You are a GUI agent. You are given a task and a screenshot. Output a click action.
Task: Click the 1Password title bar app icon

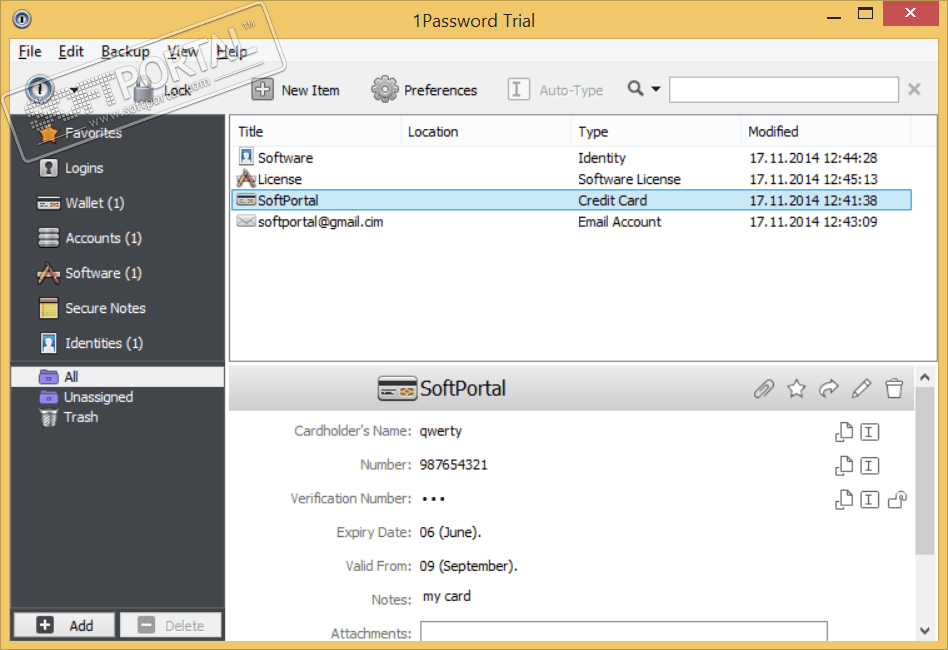[x=22, y=19]
